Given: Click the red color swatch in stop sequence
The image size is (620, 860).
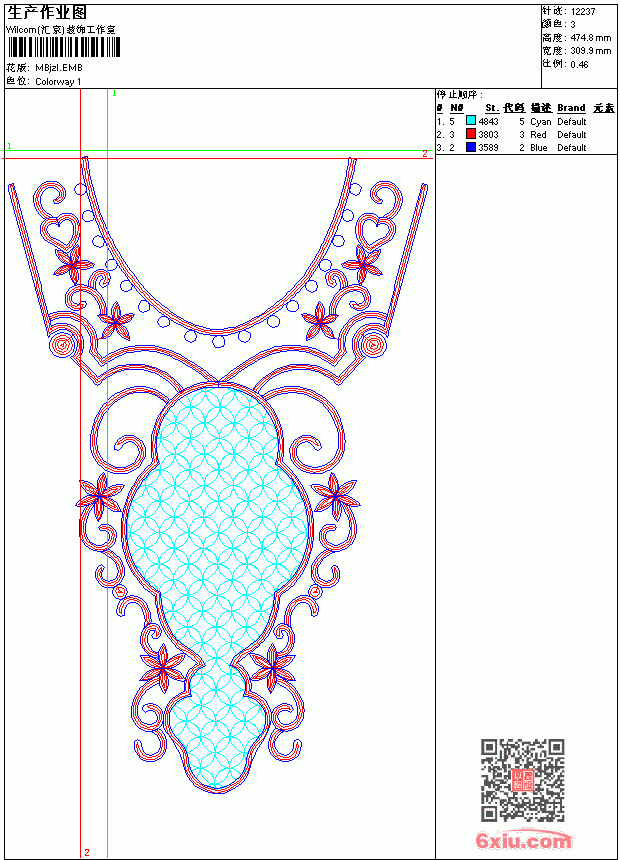Looking at the screenshot, I should [471, 133].
